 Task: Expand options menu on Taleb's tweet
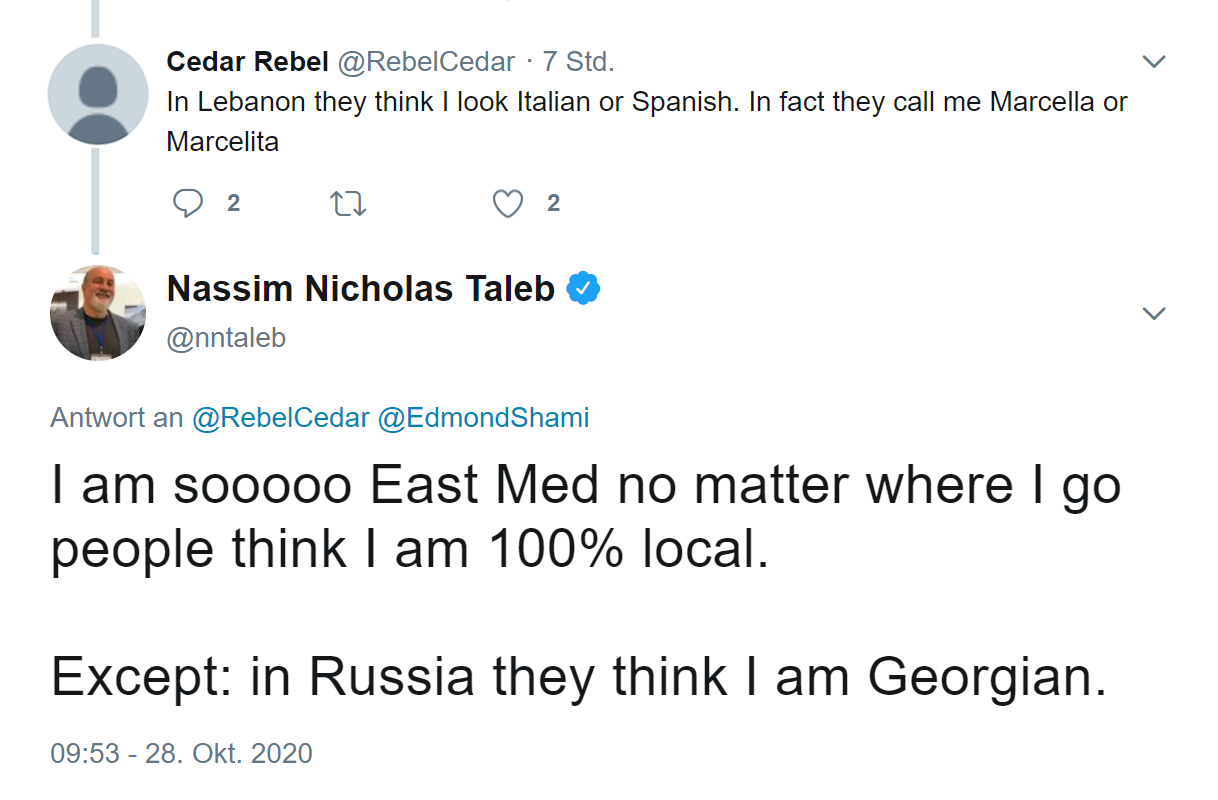[1153, 314]
